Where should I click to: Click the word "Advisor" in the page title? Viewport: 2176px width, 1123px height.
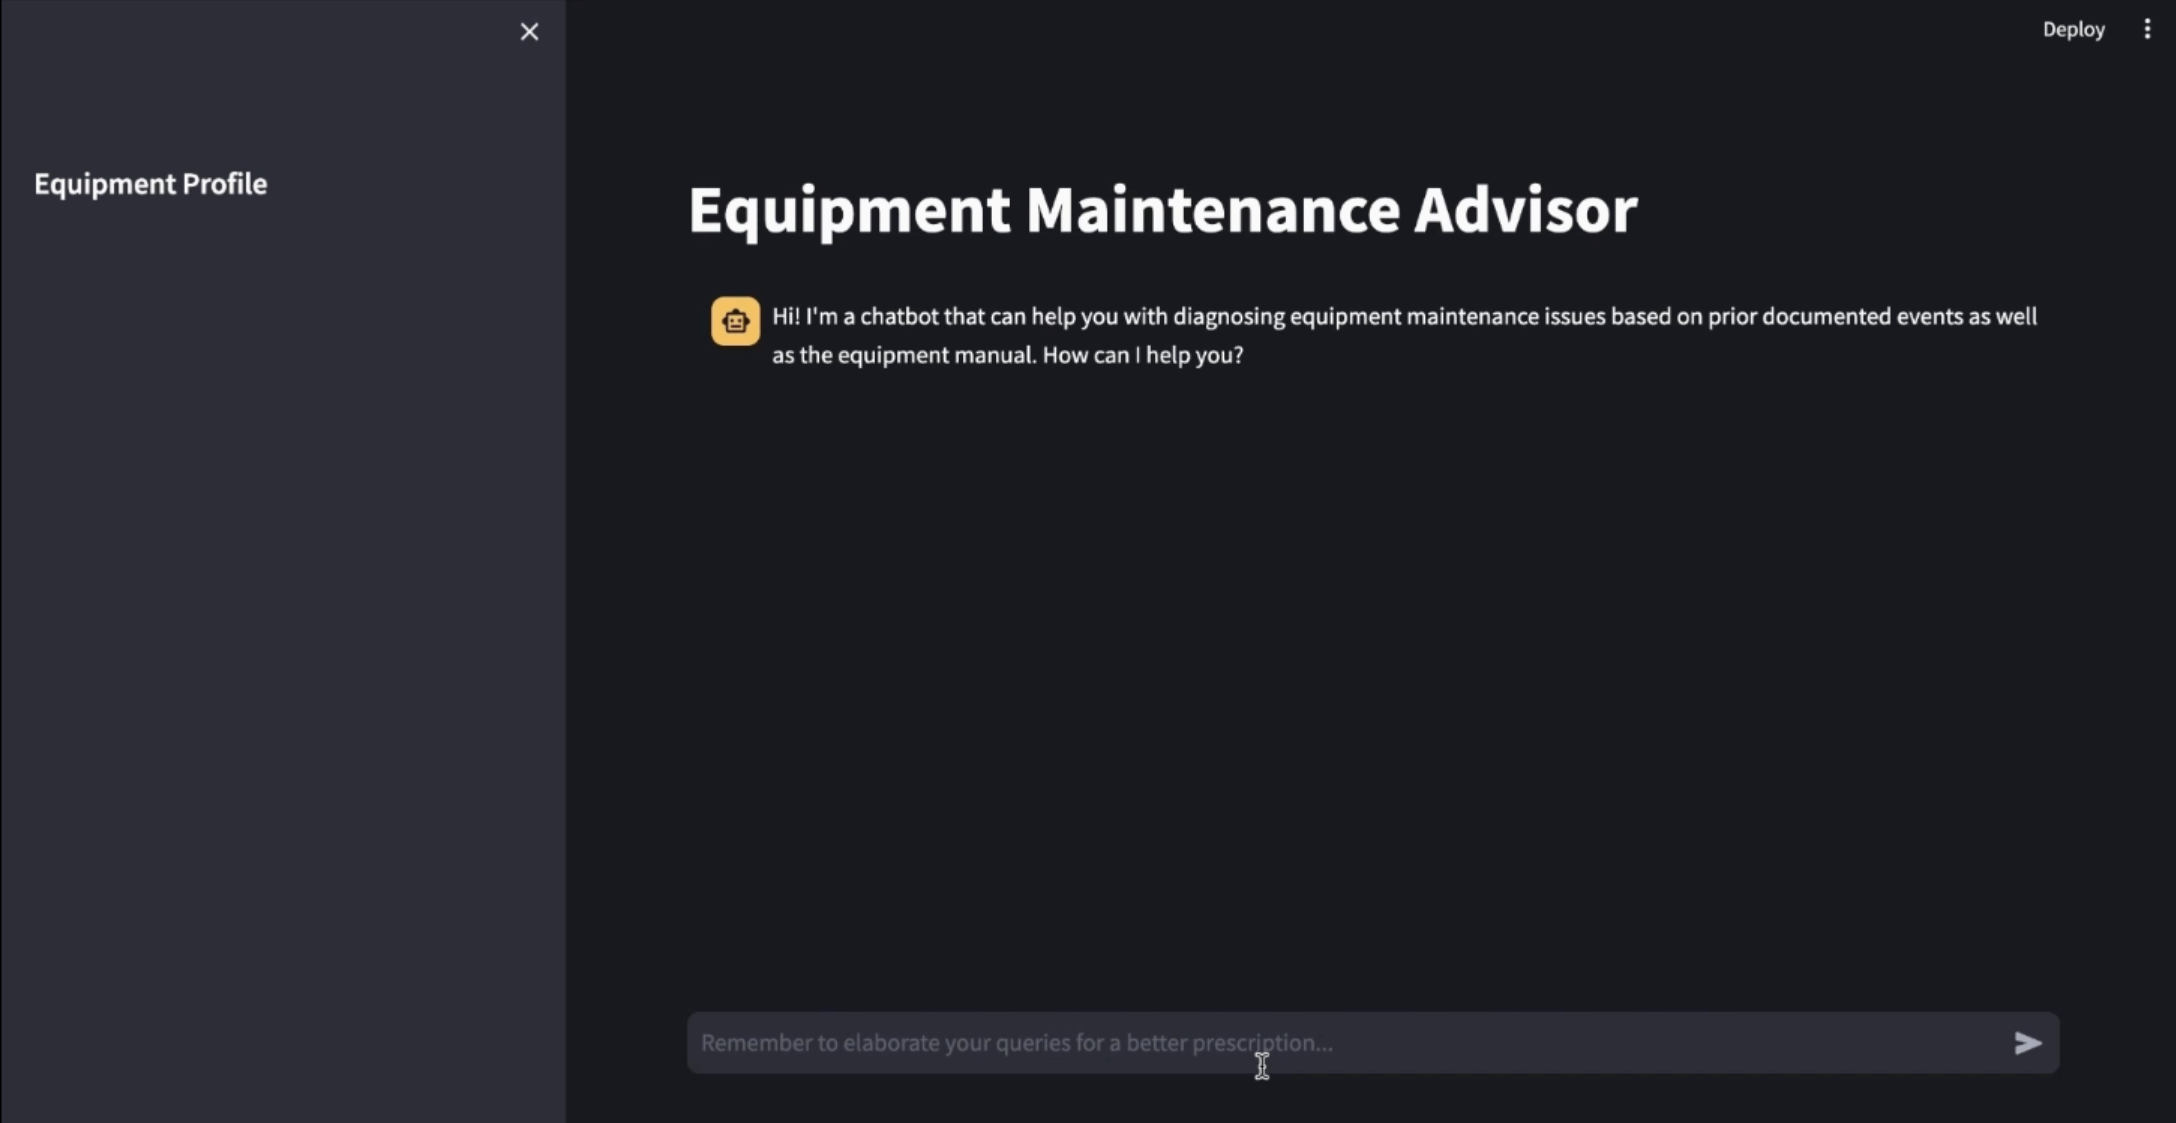click(x=1525, y=210)
